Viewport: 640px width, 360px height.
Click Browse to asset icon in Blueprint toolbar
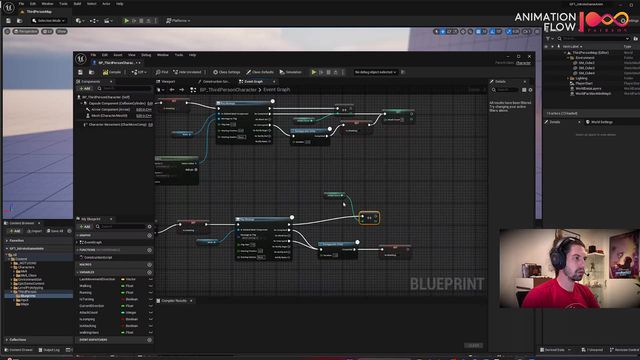point(91,72)
